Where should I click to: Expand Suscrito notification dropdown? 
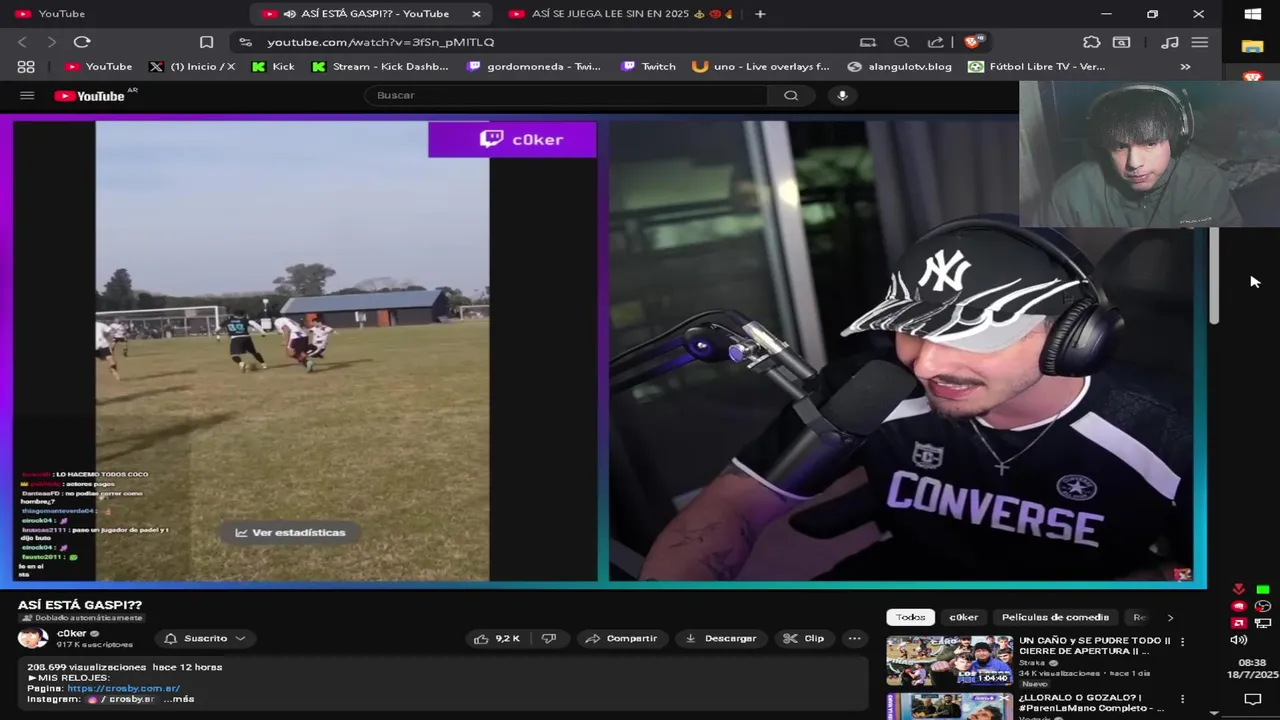click(x=205, y=638)
